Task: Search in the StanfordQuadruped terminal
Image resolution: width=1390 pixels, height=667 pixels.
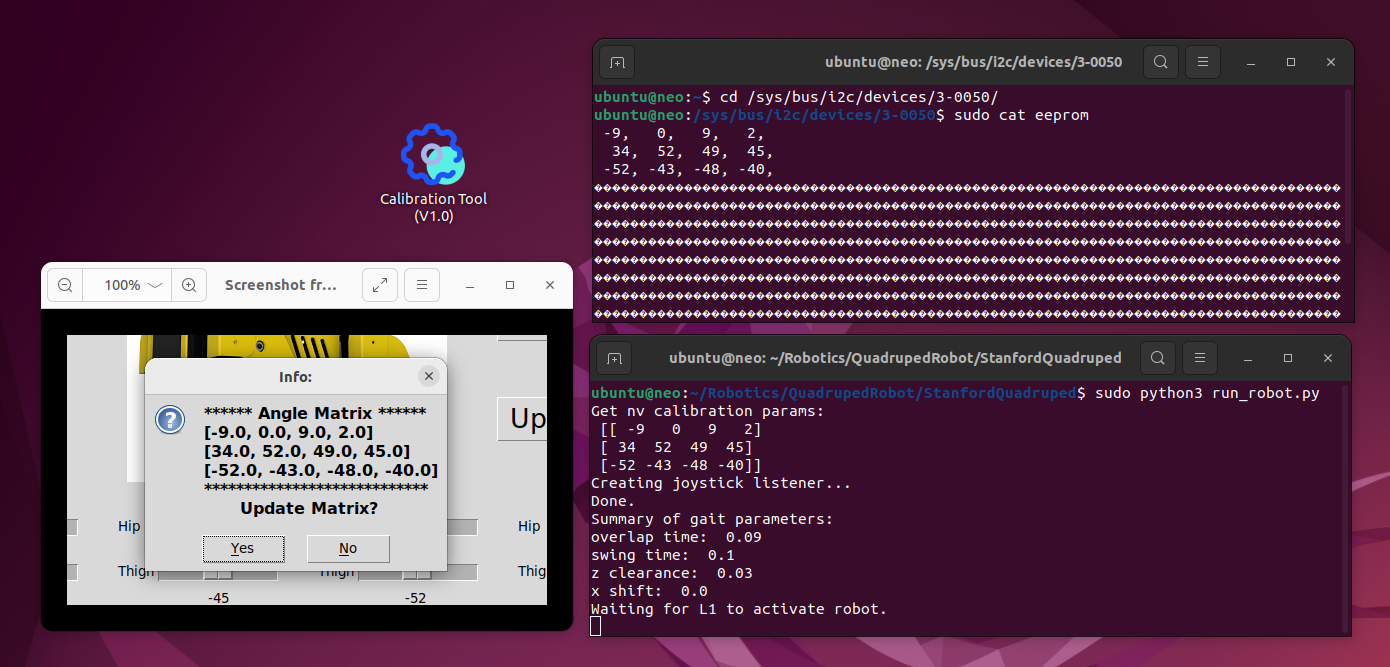Action: point(1157,357)
